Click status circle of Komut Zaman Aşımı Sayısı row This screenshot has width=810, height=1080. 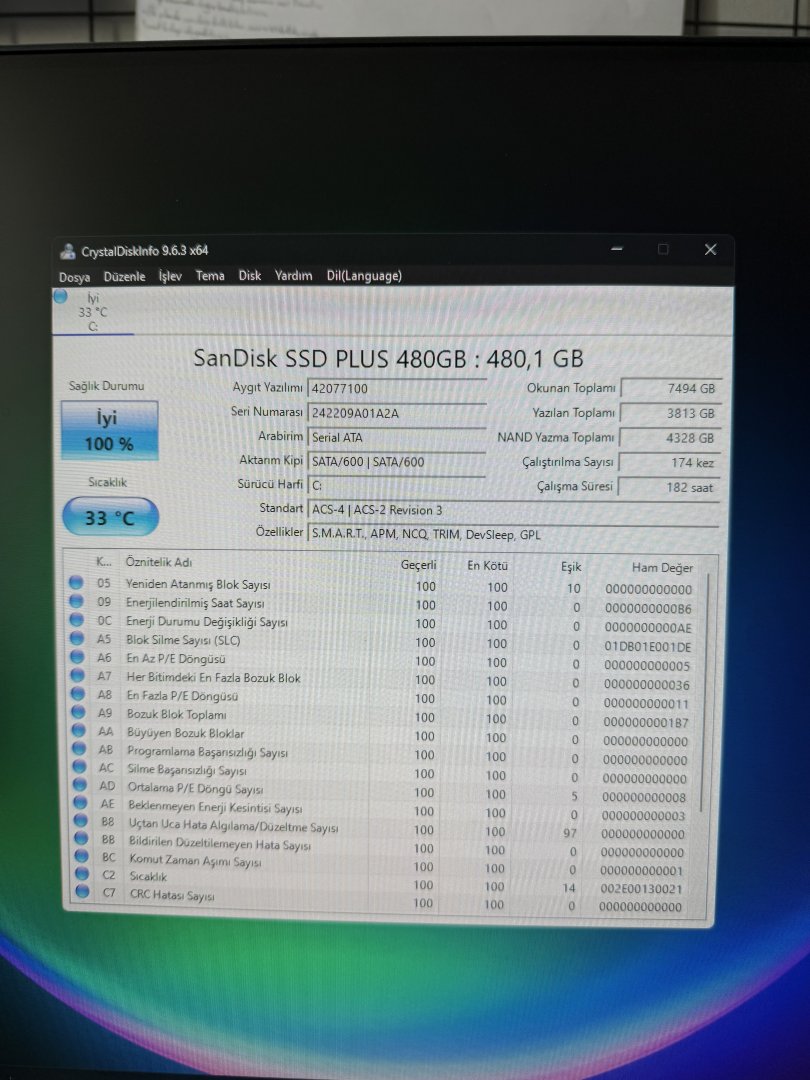point(81,856)
